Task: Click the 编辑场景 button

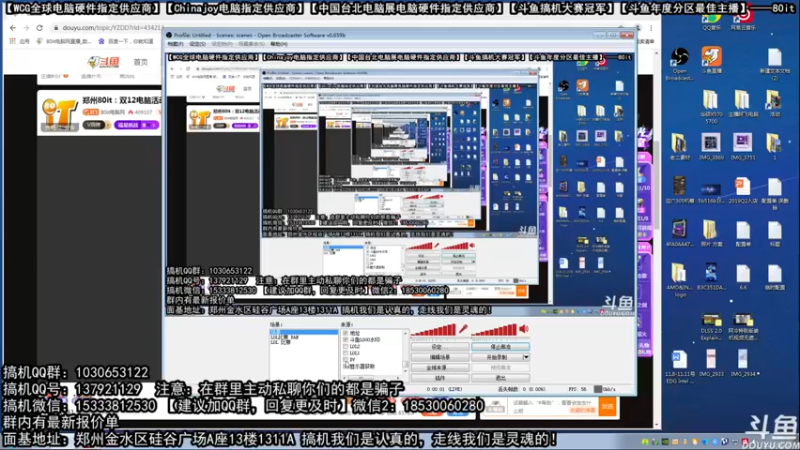Action: 440,357
